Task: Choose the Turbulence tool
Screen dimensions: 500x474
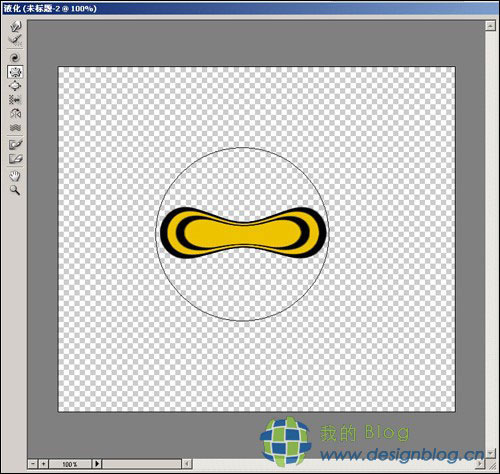Action: 15,128
